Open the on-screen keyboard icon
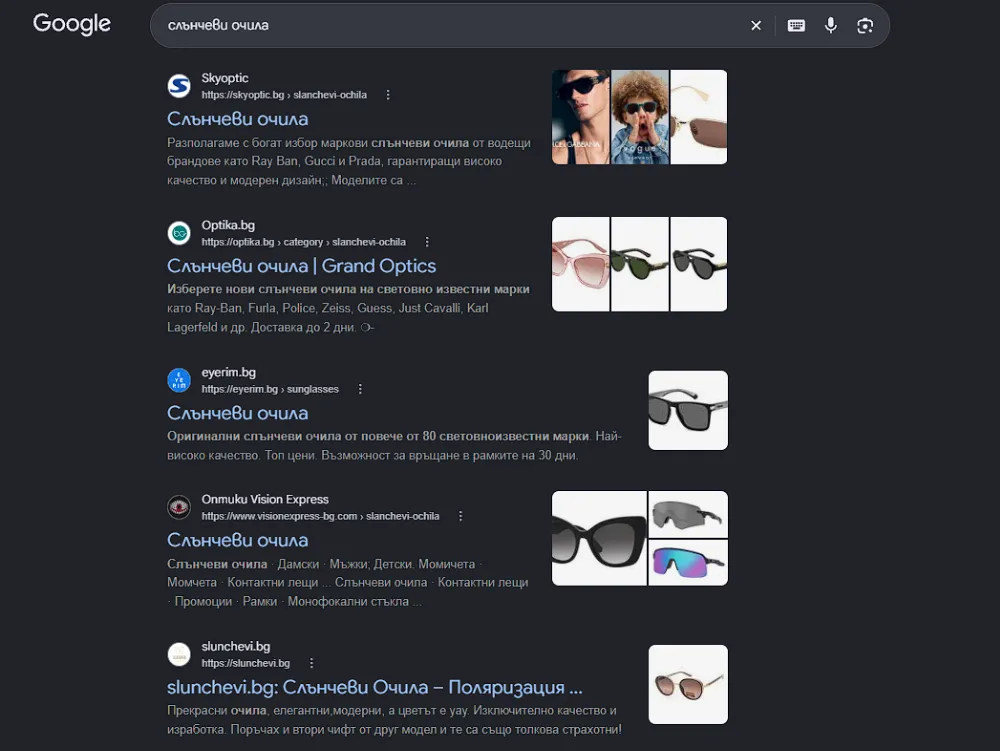The height and width of the screenshot is (751, 1000). click(796, 26)
